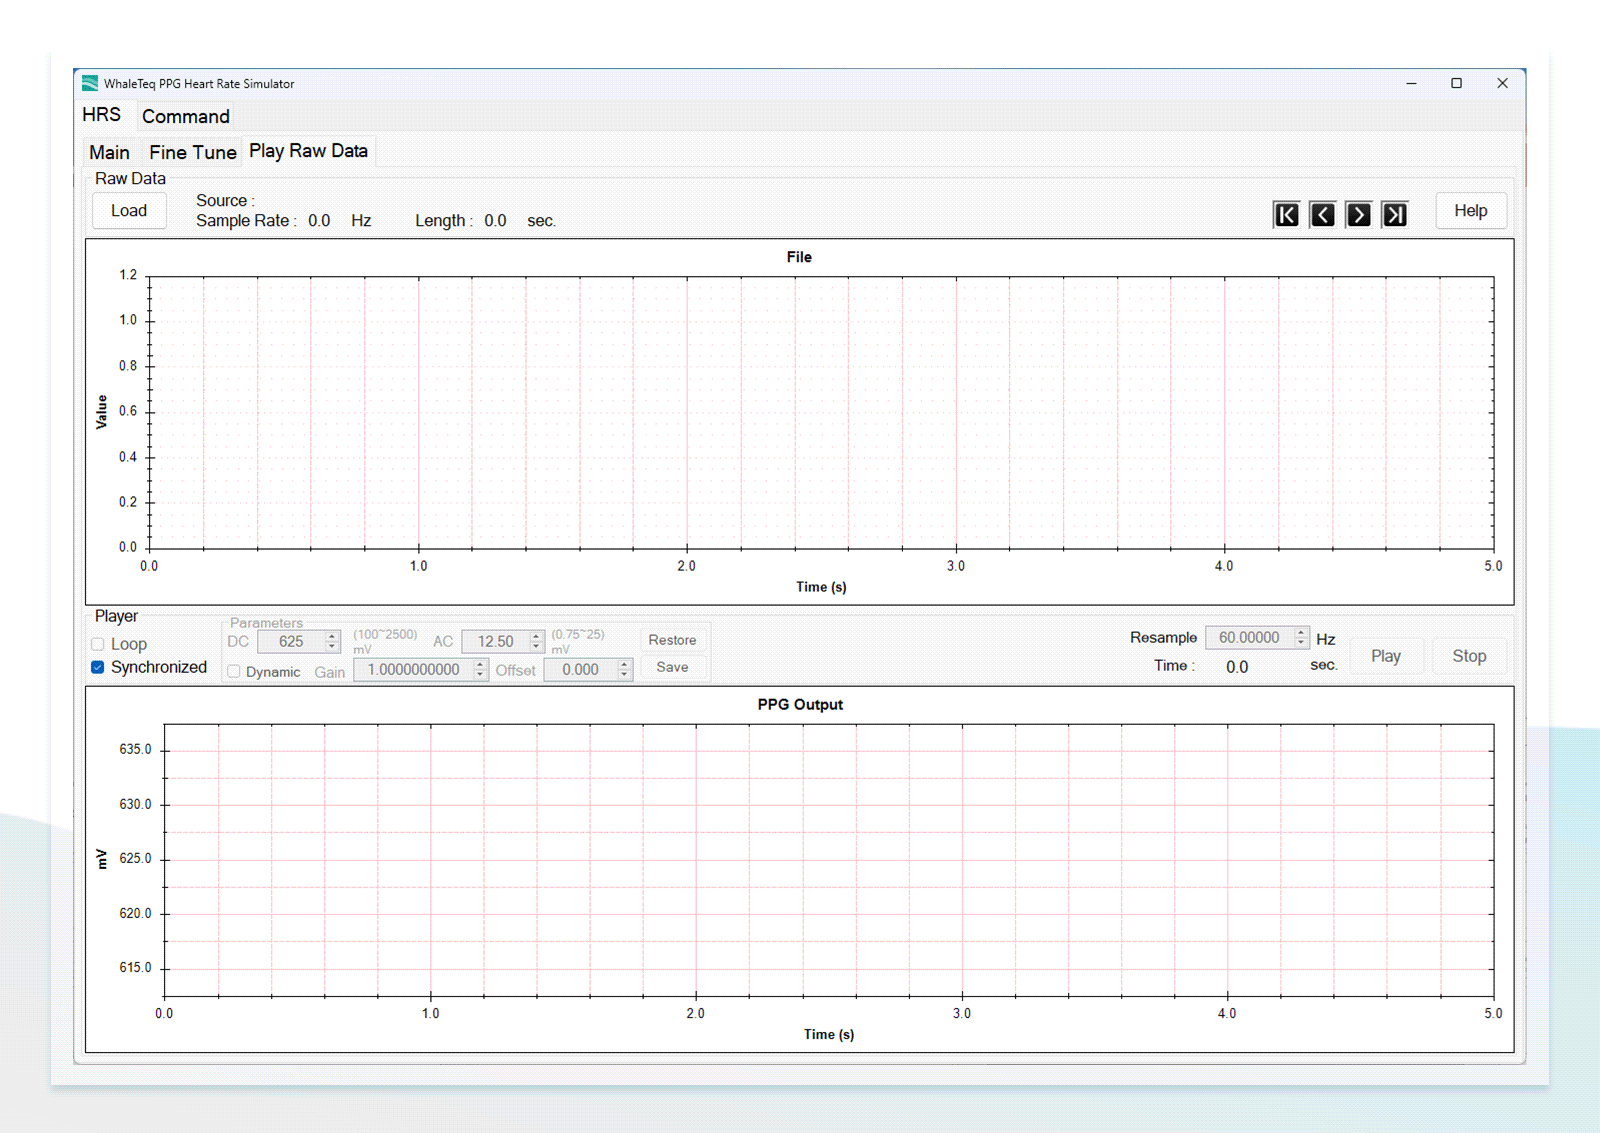
Task: Decrease the Offset value with down arrow
Action: (624, 675)
